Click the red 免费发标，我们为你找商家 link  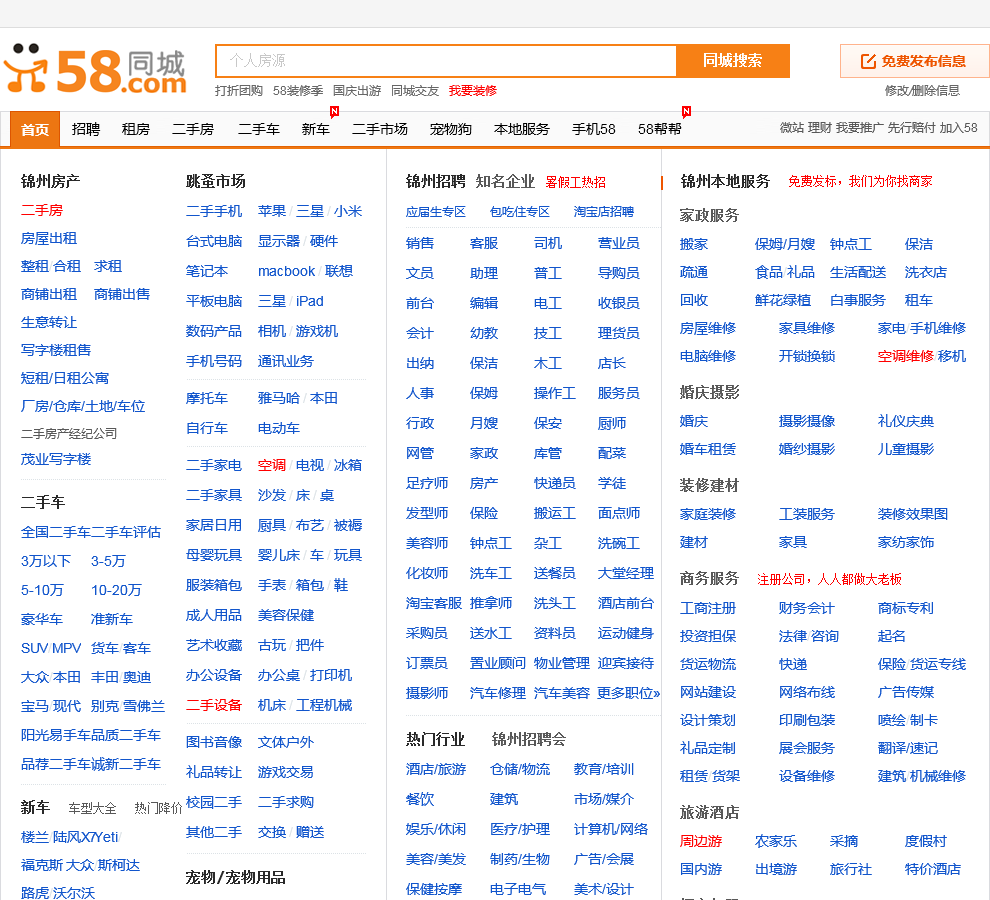(x=860, y=182)
